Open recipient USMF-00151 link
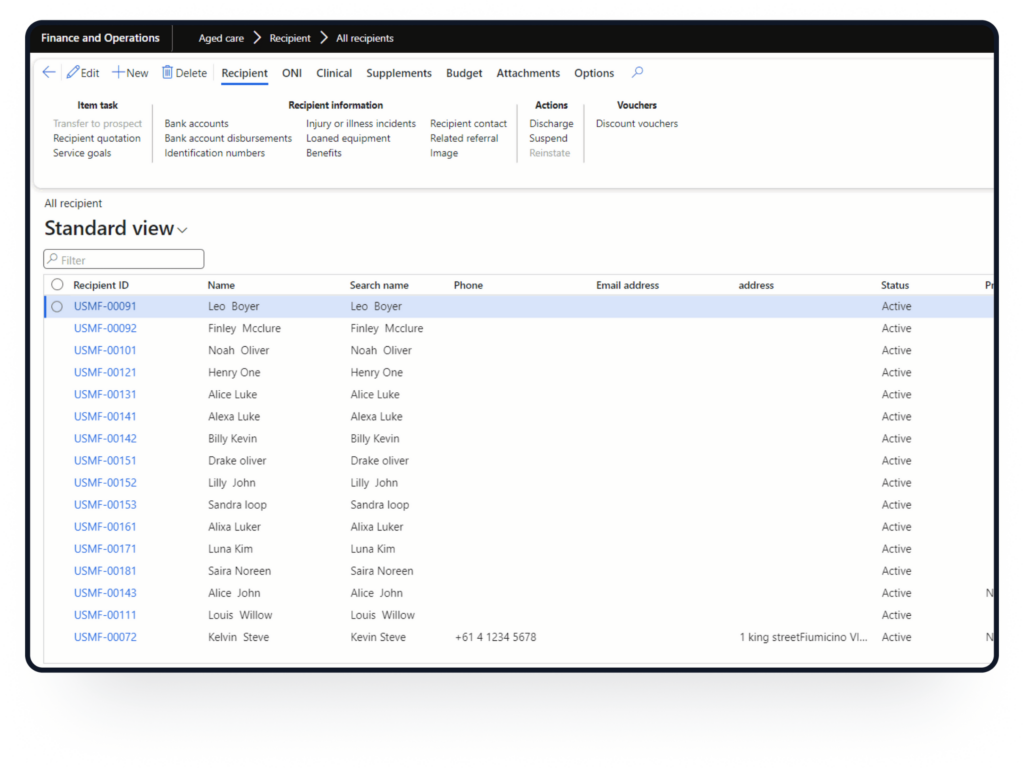 tap(105, 460)
